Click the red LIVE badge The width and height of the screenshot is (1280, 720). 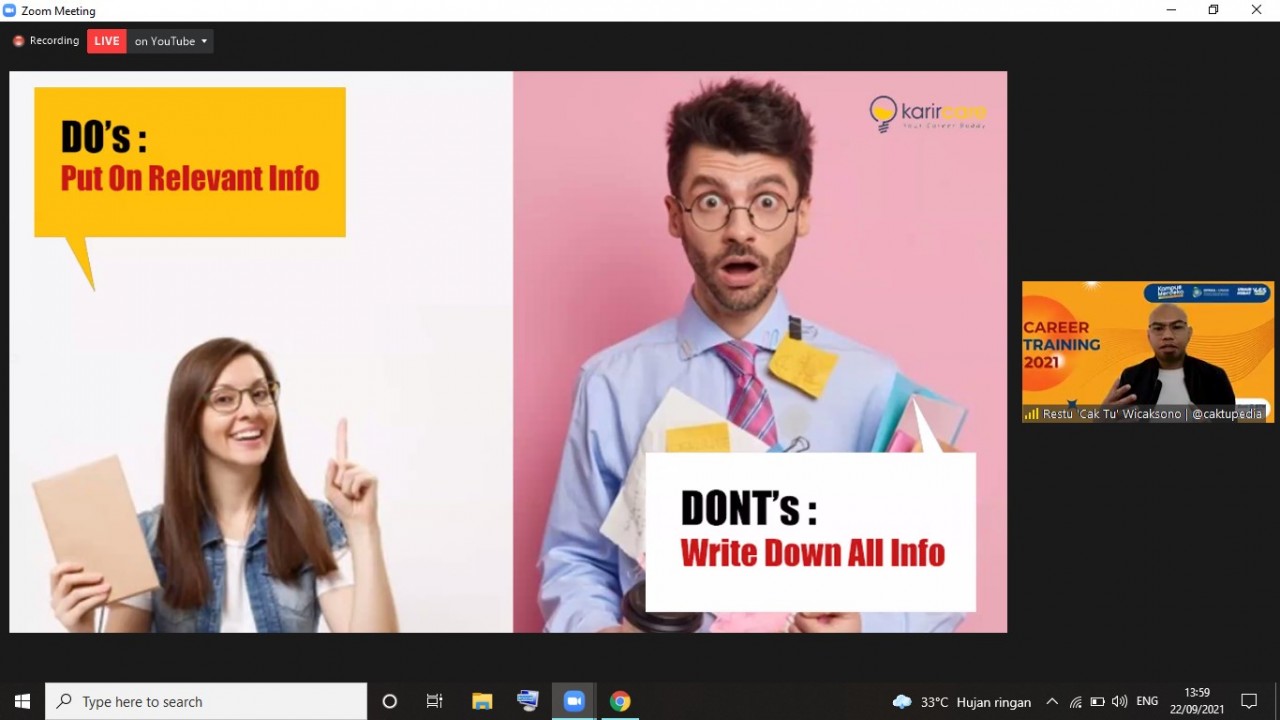[x=106, y=41]
